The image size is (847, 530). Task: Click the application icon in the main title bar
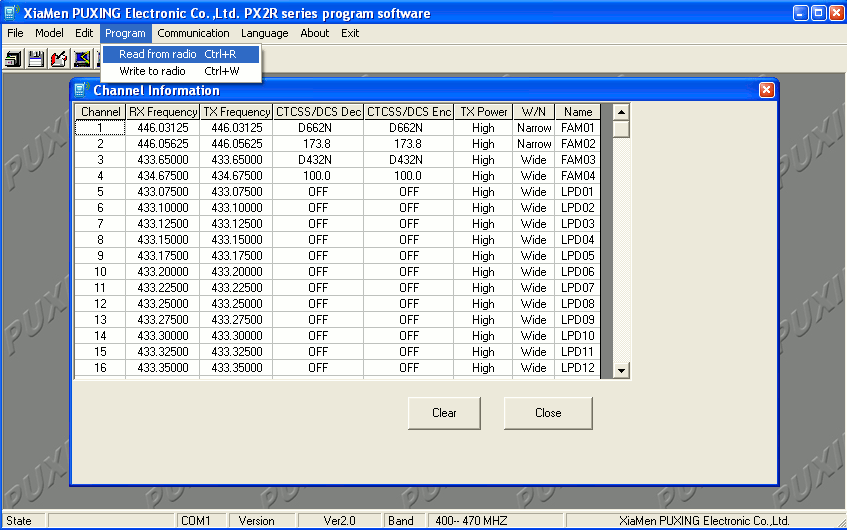point(11,12)
